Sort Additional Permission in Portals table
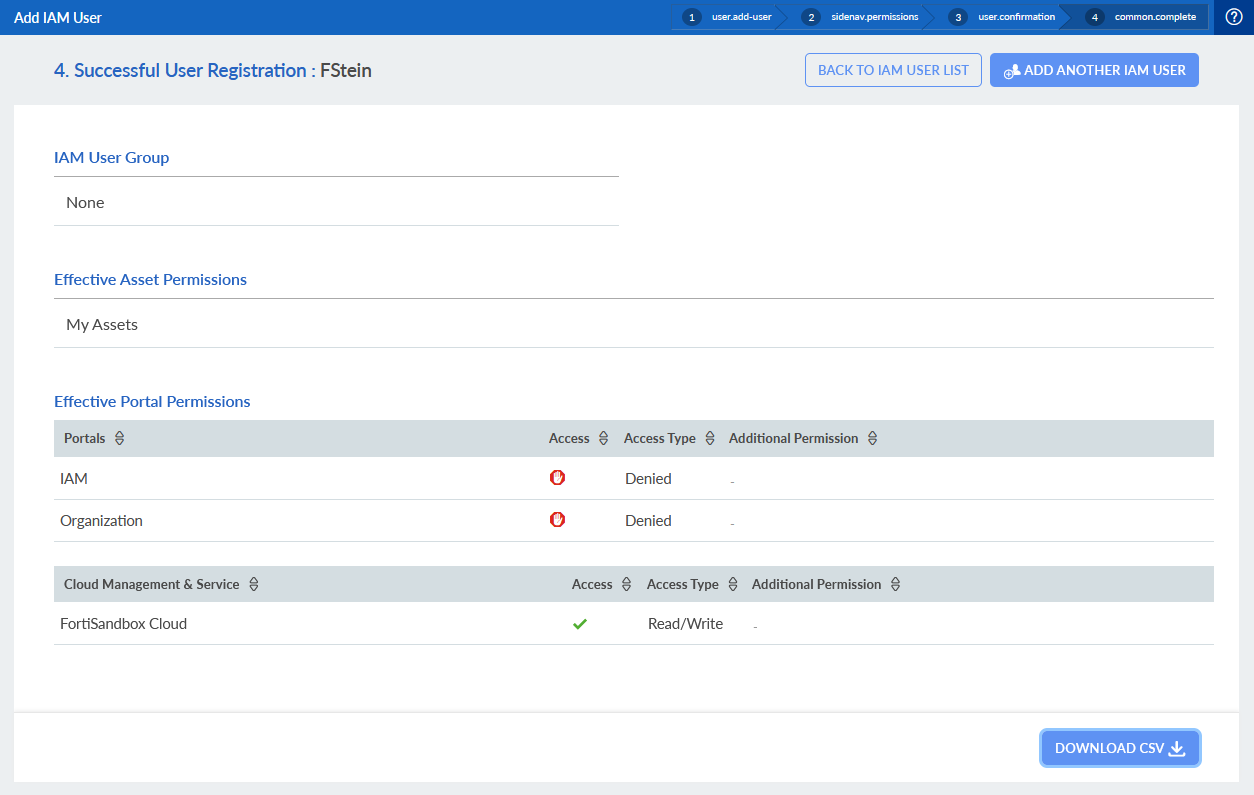 [873, 438]
